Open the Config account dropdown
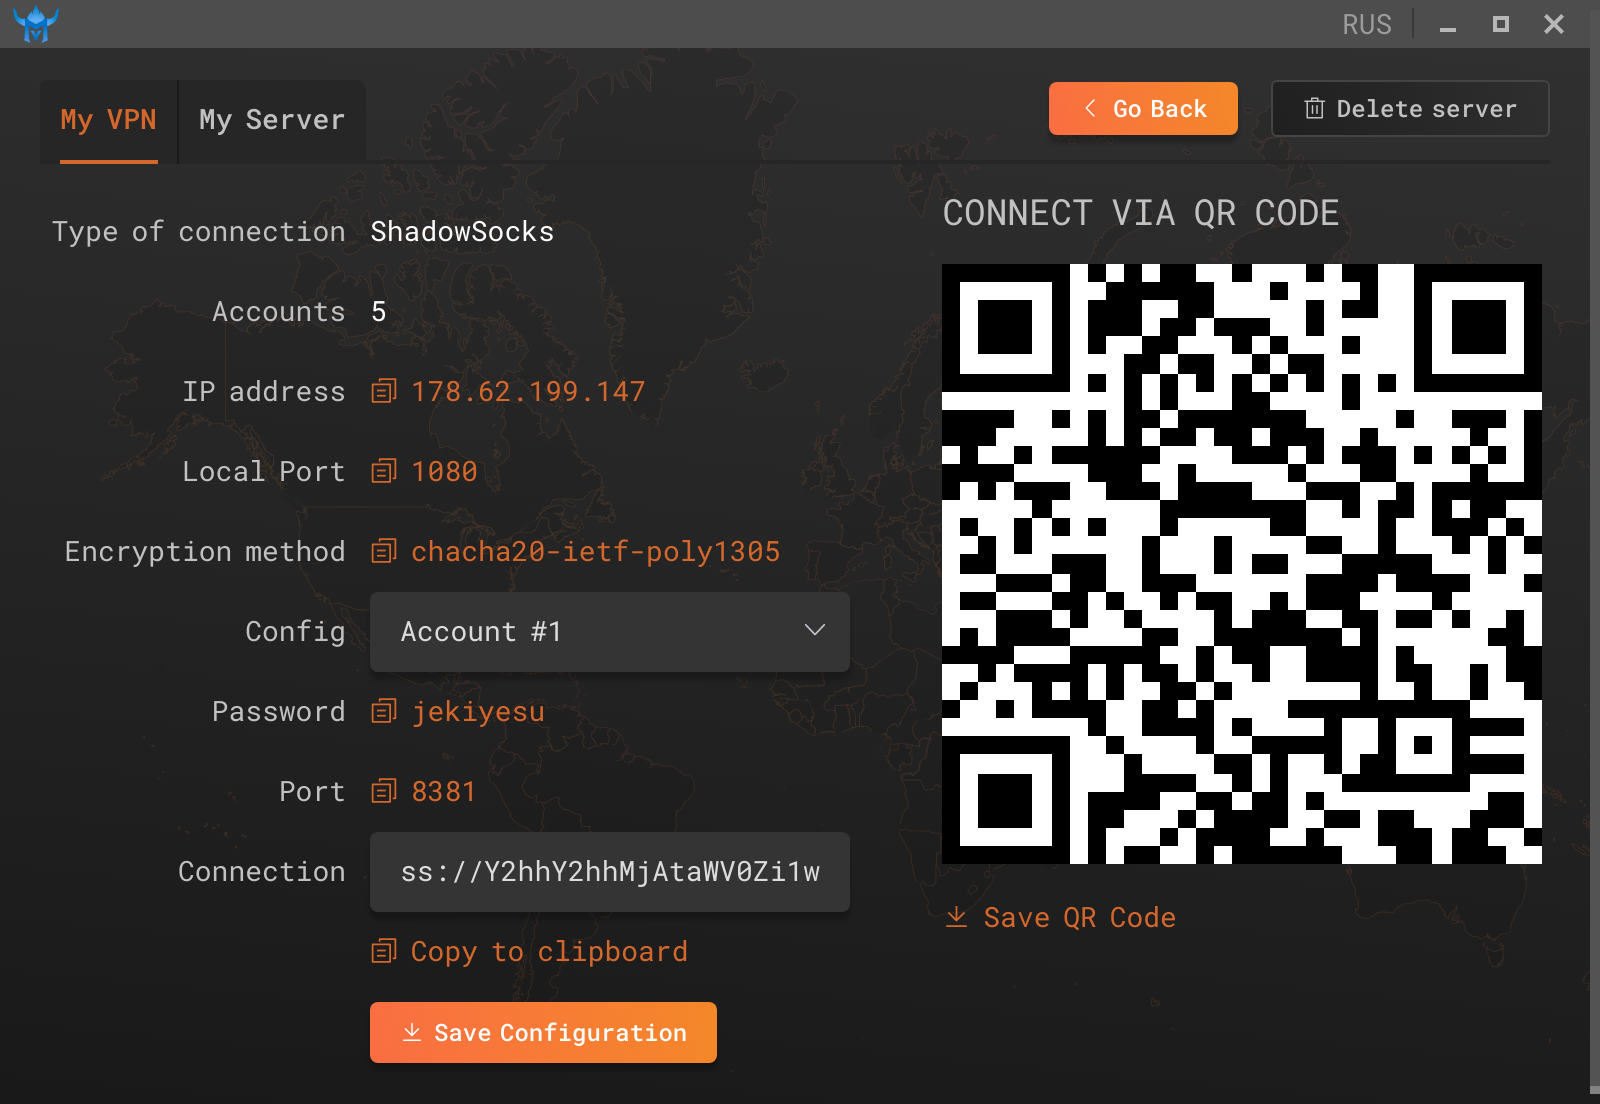The height and width of the screenshot is (1104, 1600). pos(610,632)
